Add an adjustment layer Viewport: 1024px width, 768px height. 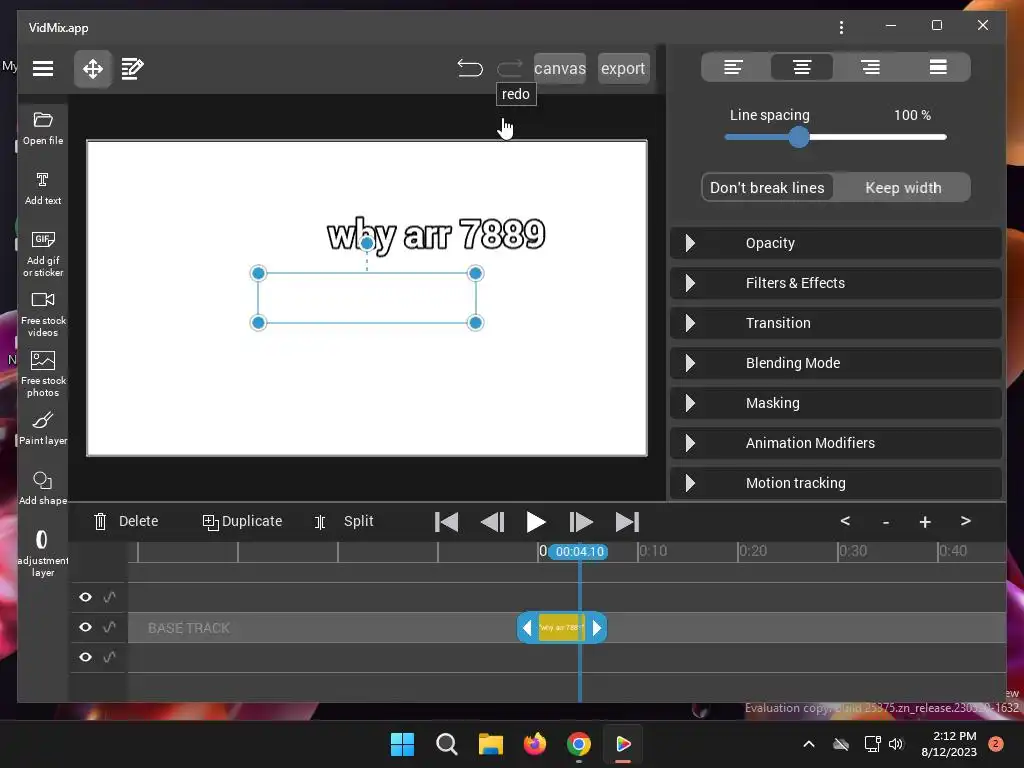[x=43, y=553]
